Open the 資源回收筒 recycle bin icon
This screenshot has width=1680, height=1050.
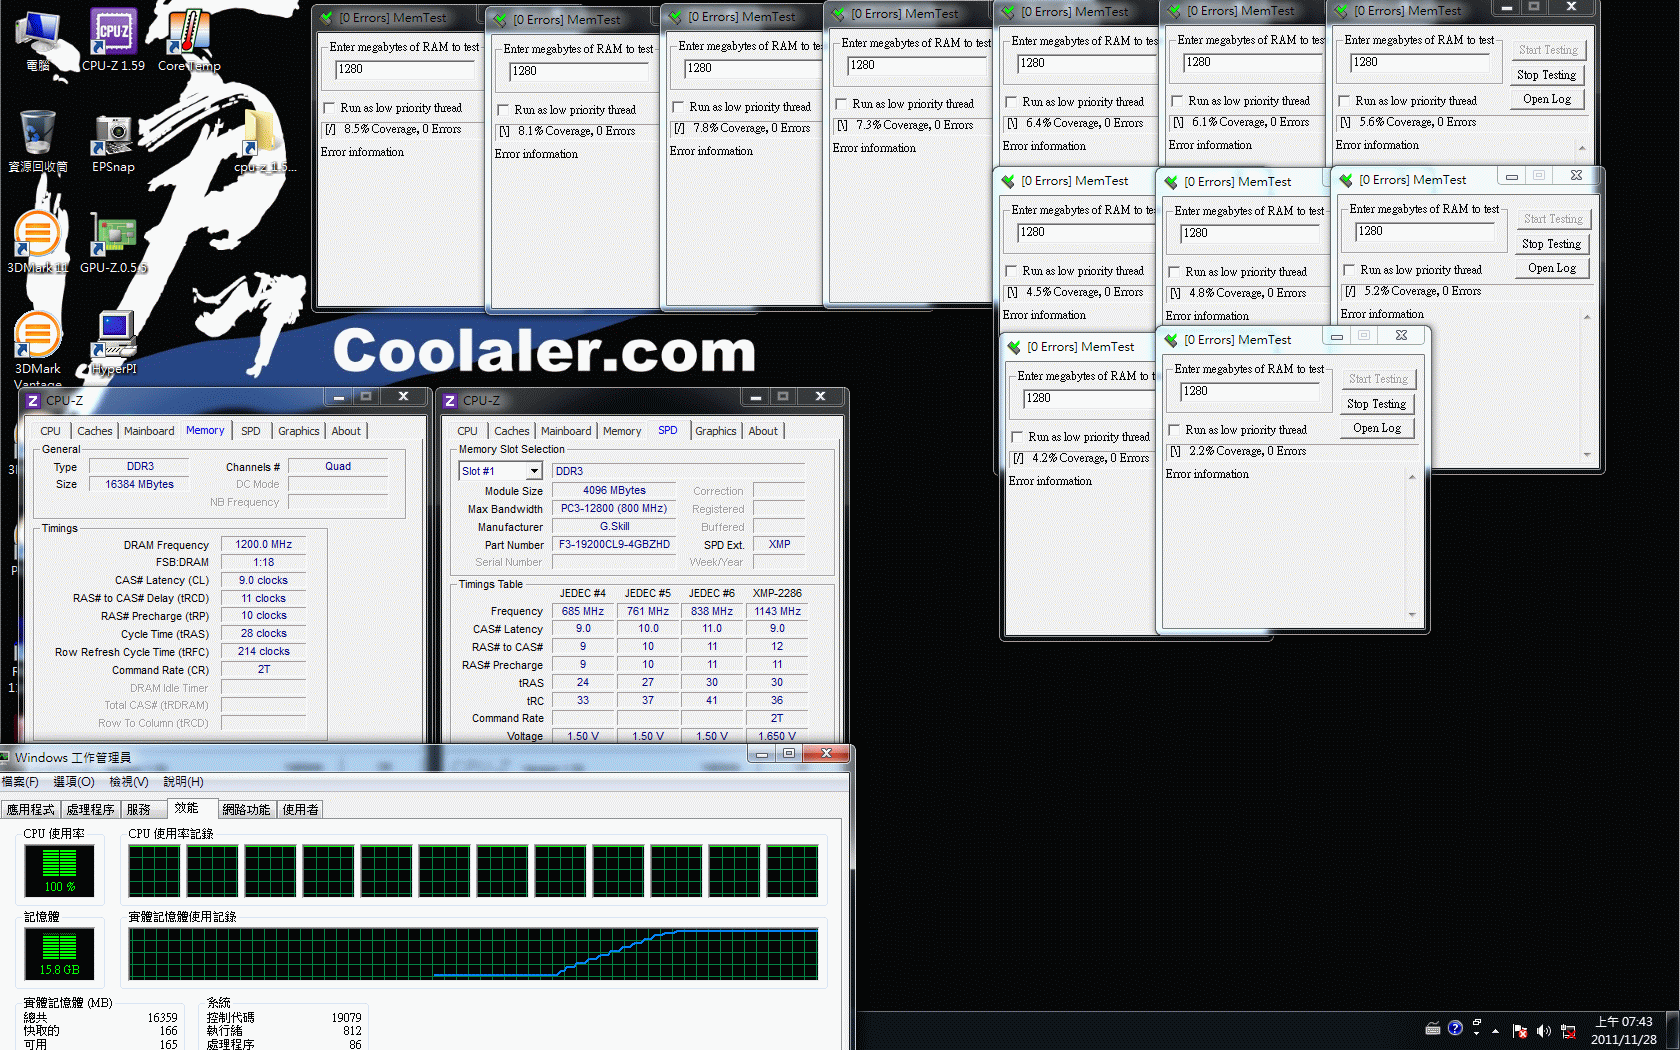click(x=38, y=141)
